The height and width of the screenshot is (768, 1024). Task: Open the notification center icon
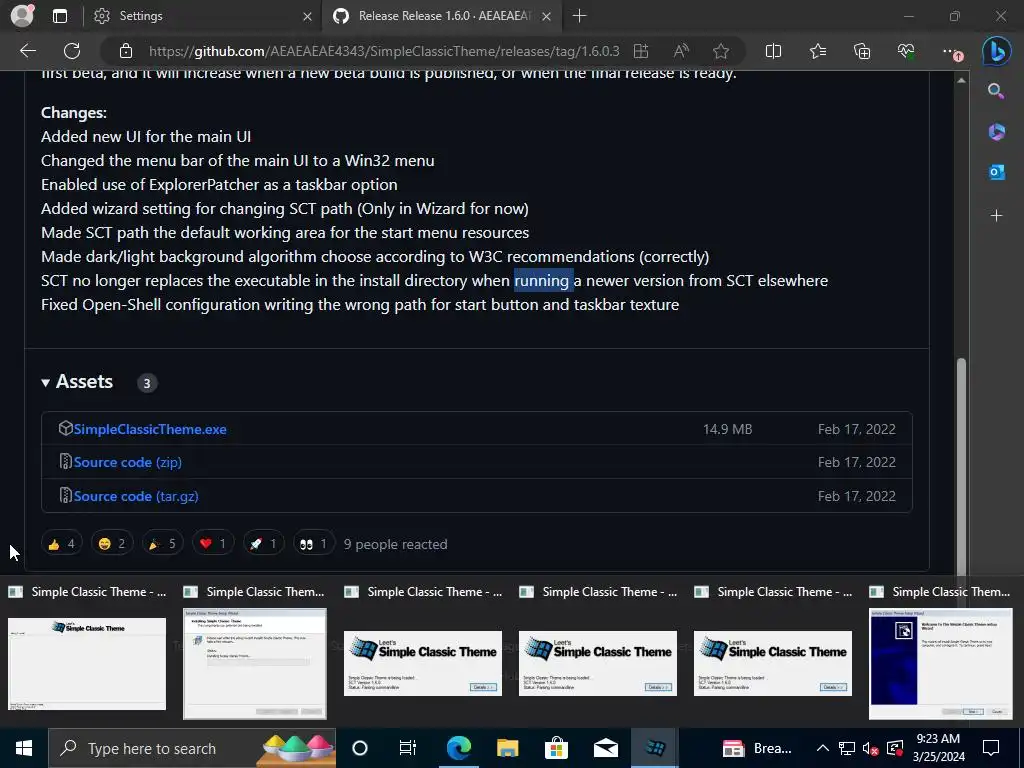click(x=991, y=748)
